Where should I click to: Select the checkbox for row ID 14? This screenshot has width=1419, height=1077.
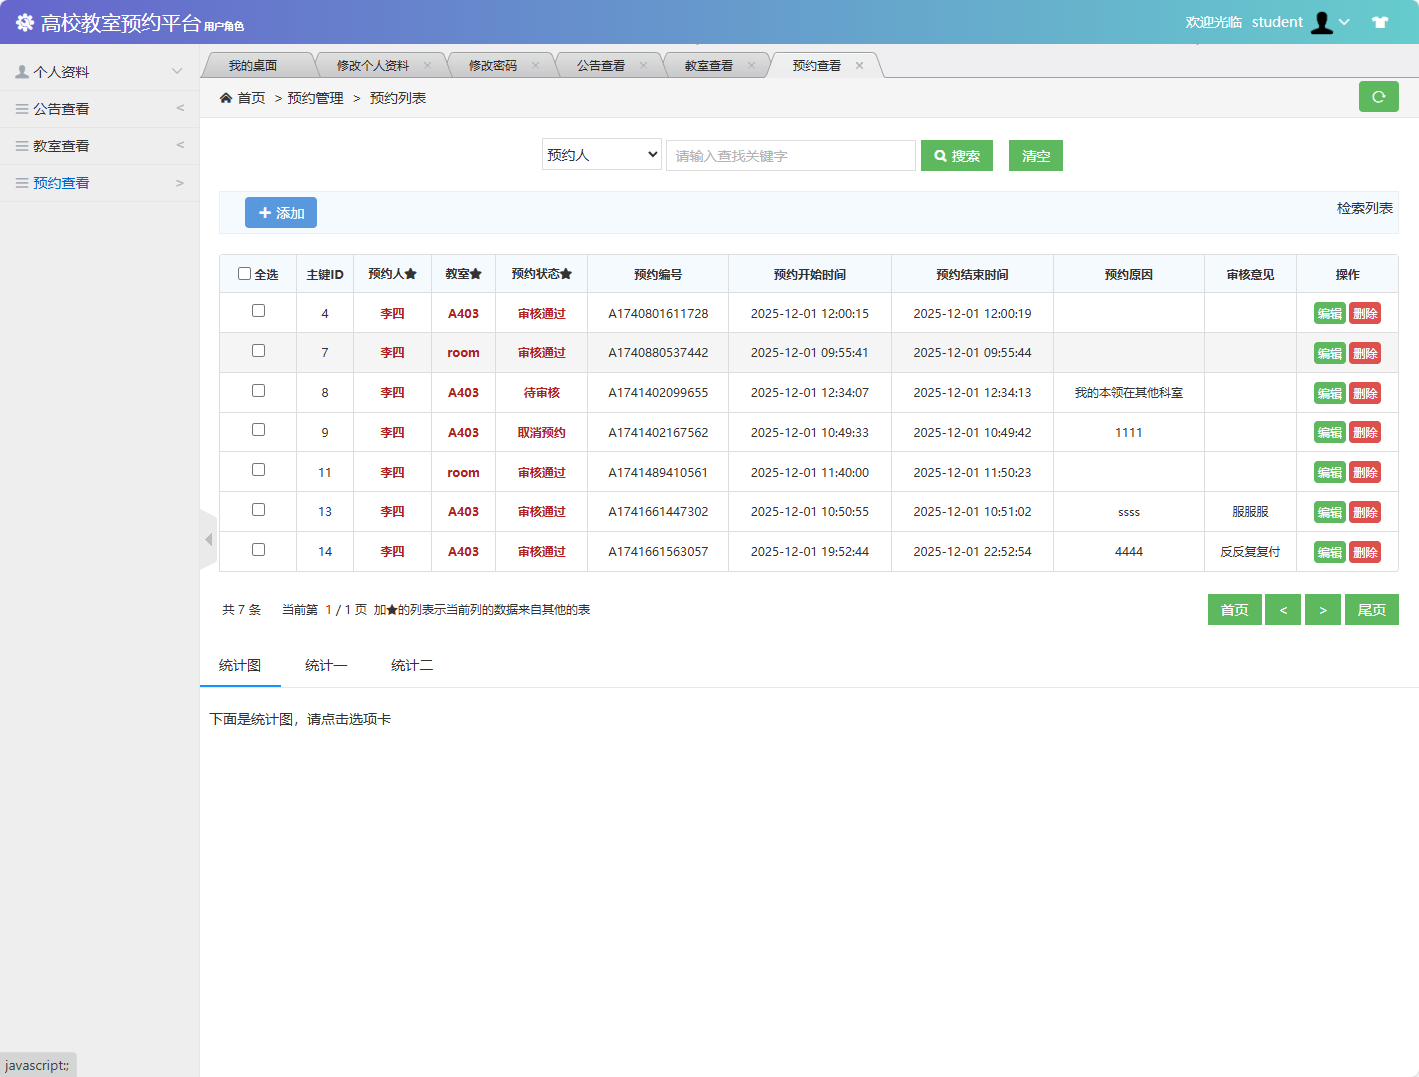pyautogui.click(x=258, y=550)
